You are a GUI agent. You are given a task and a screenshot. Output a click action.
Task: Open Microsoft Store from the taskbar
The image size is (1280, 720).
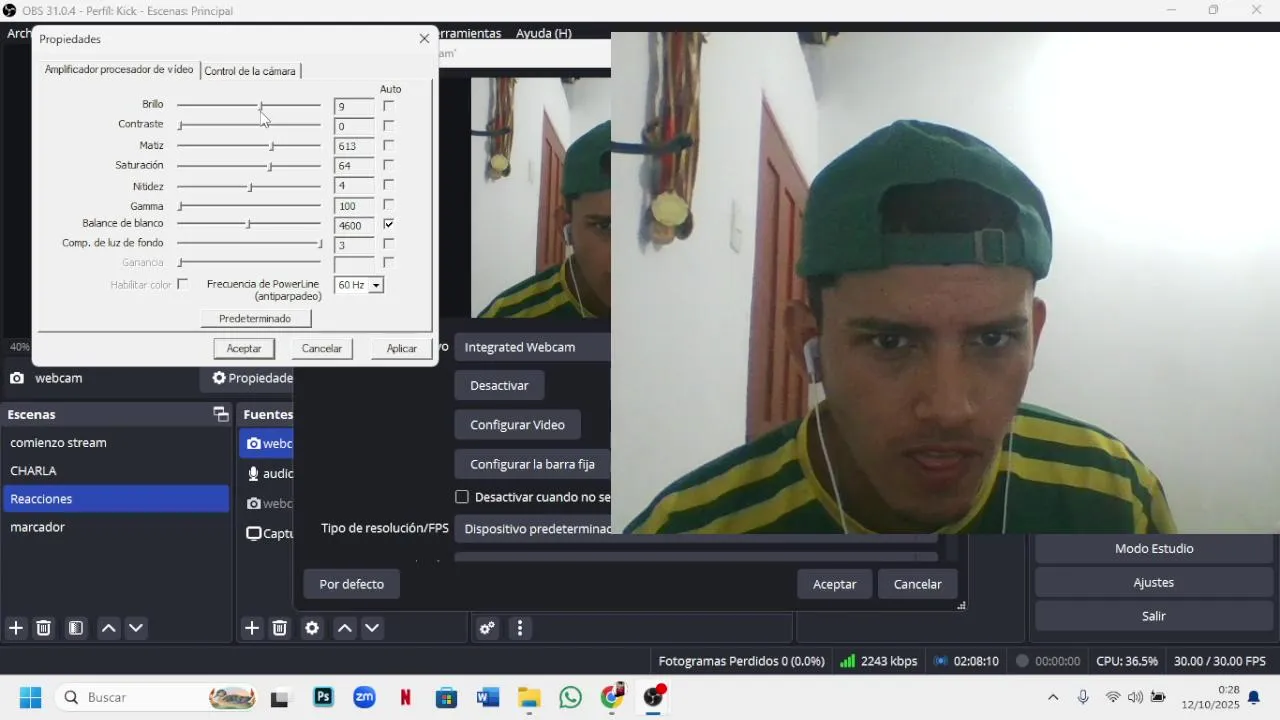[447, 697]
